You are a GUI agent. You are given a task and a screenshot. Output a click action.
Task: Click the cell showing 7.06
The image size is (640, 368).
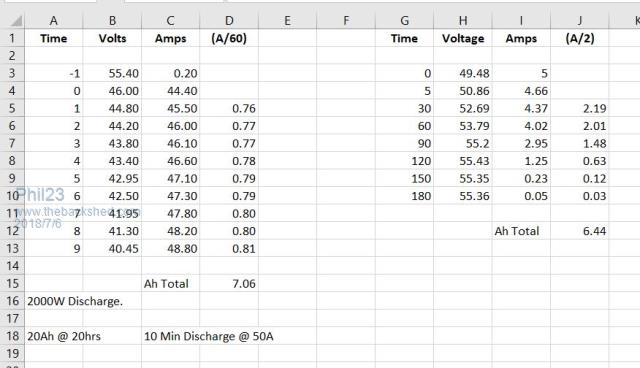(229, 284)
